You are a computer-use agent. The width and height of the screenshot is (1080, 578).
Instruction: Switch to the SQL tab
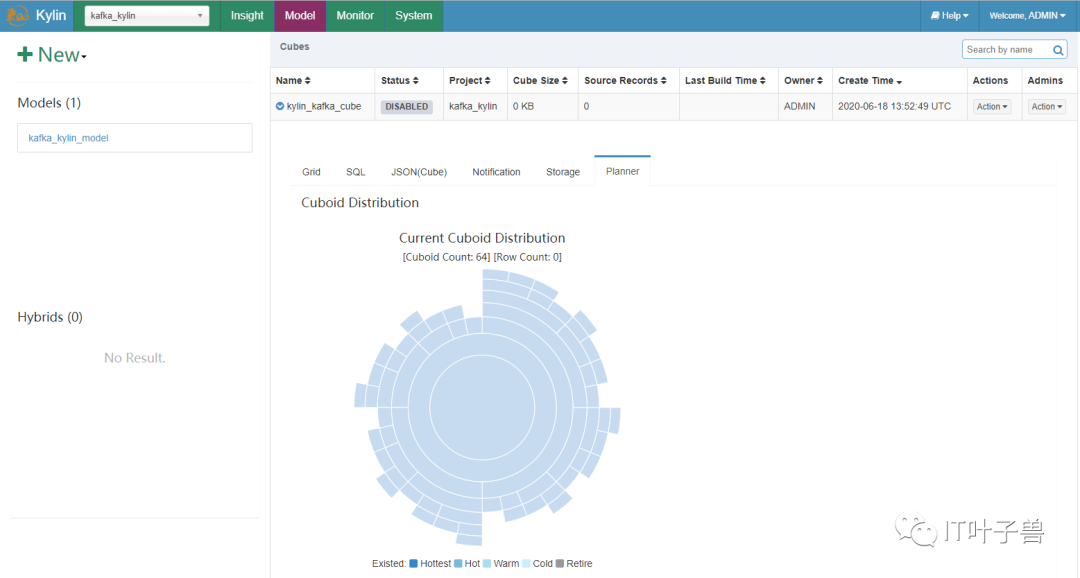[355, 172]
